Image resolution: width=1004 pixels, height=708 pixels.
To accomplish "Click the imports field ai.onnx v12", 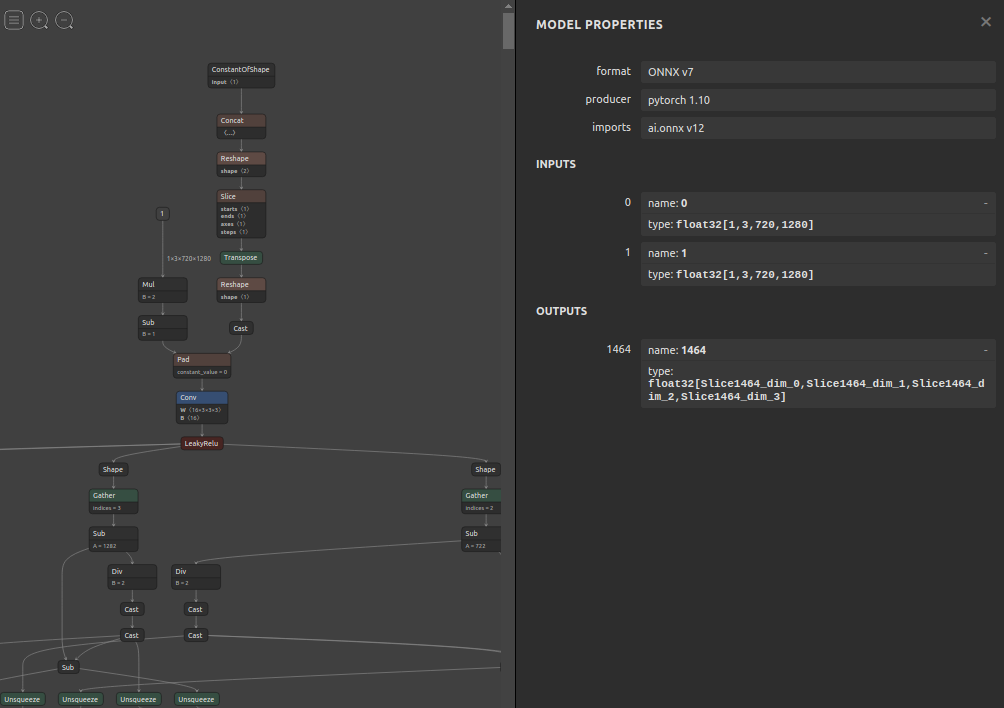I will pyautogui.click(x=818, y=128).
